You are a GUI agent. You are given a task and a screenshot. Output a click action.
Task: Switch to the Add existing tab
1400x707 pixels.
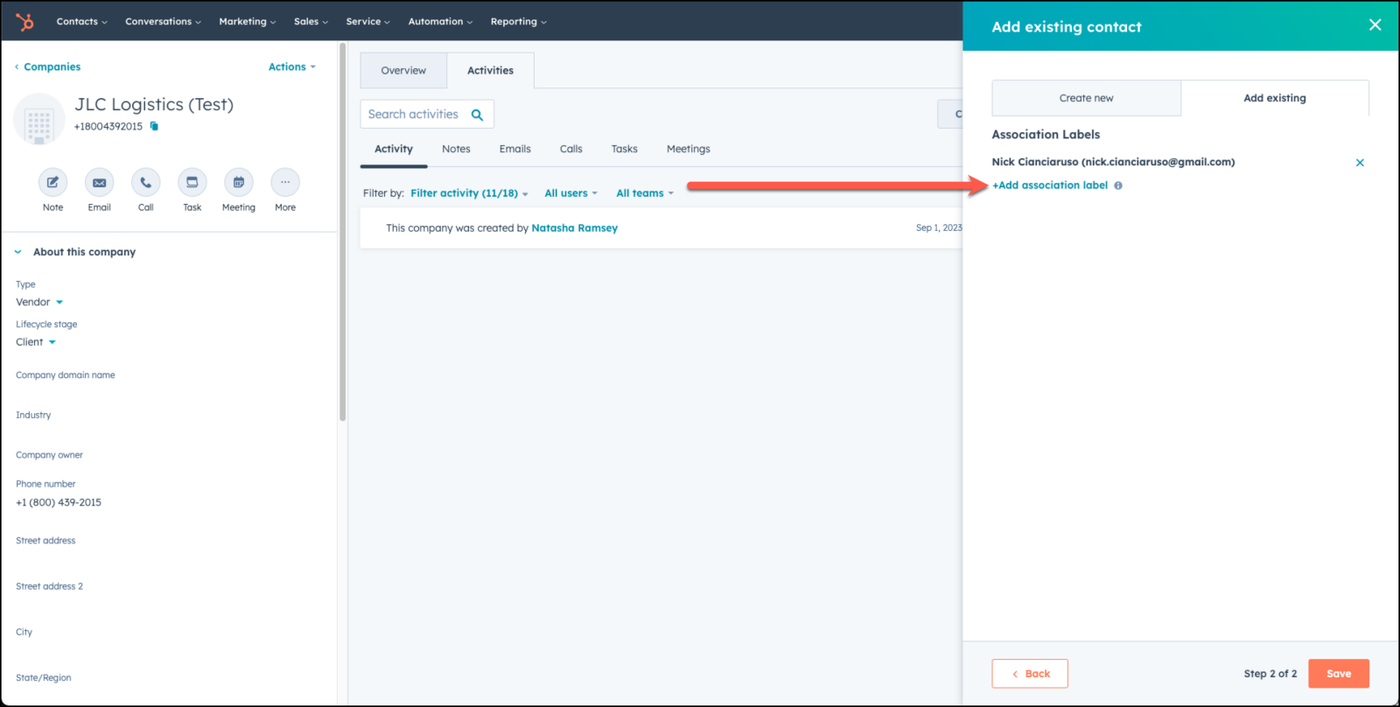point(1275,98)
